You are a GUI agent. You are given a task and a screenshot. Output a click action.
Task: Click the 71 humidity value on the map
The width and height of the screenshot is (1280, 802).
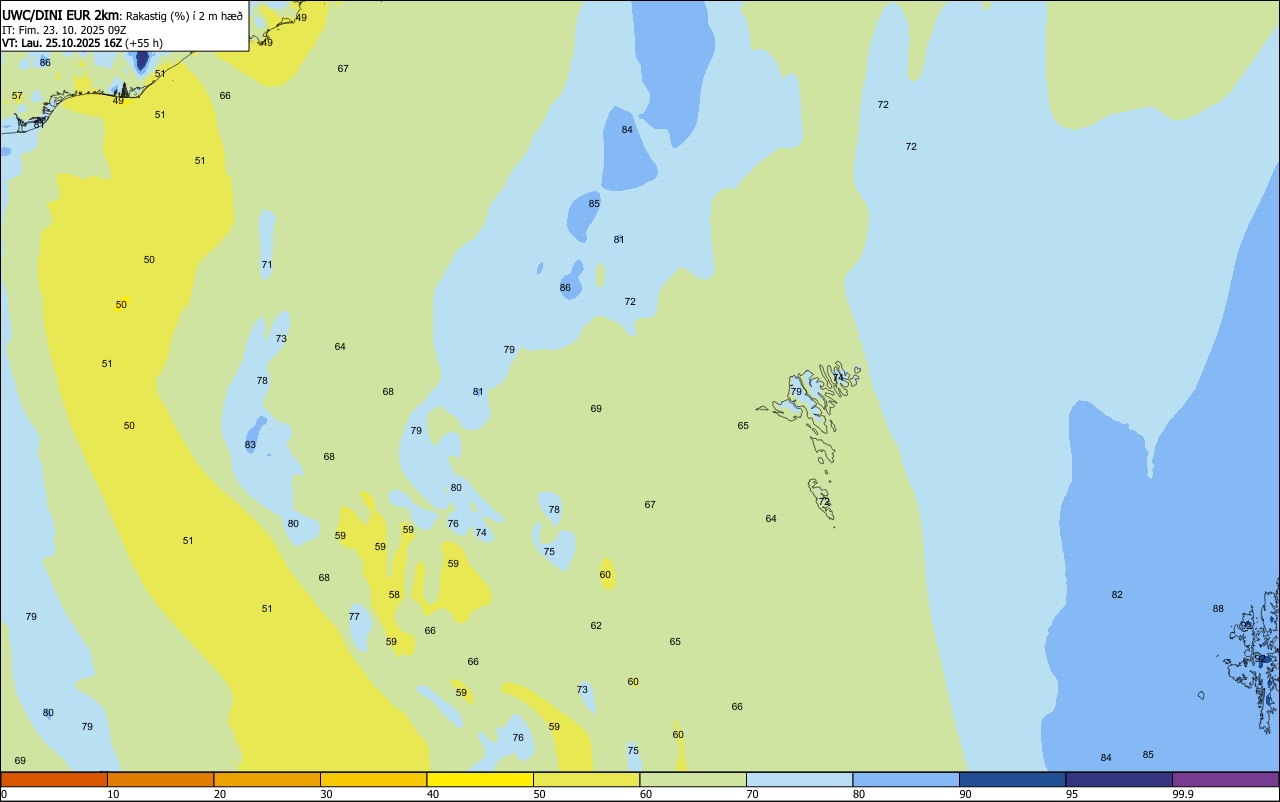coord(267,265)
